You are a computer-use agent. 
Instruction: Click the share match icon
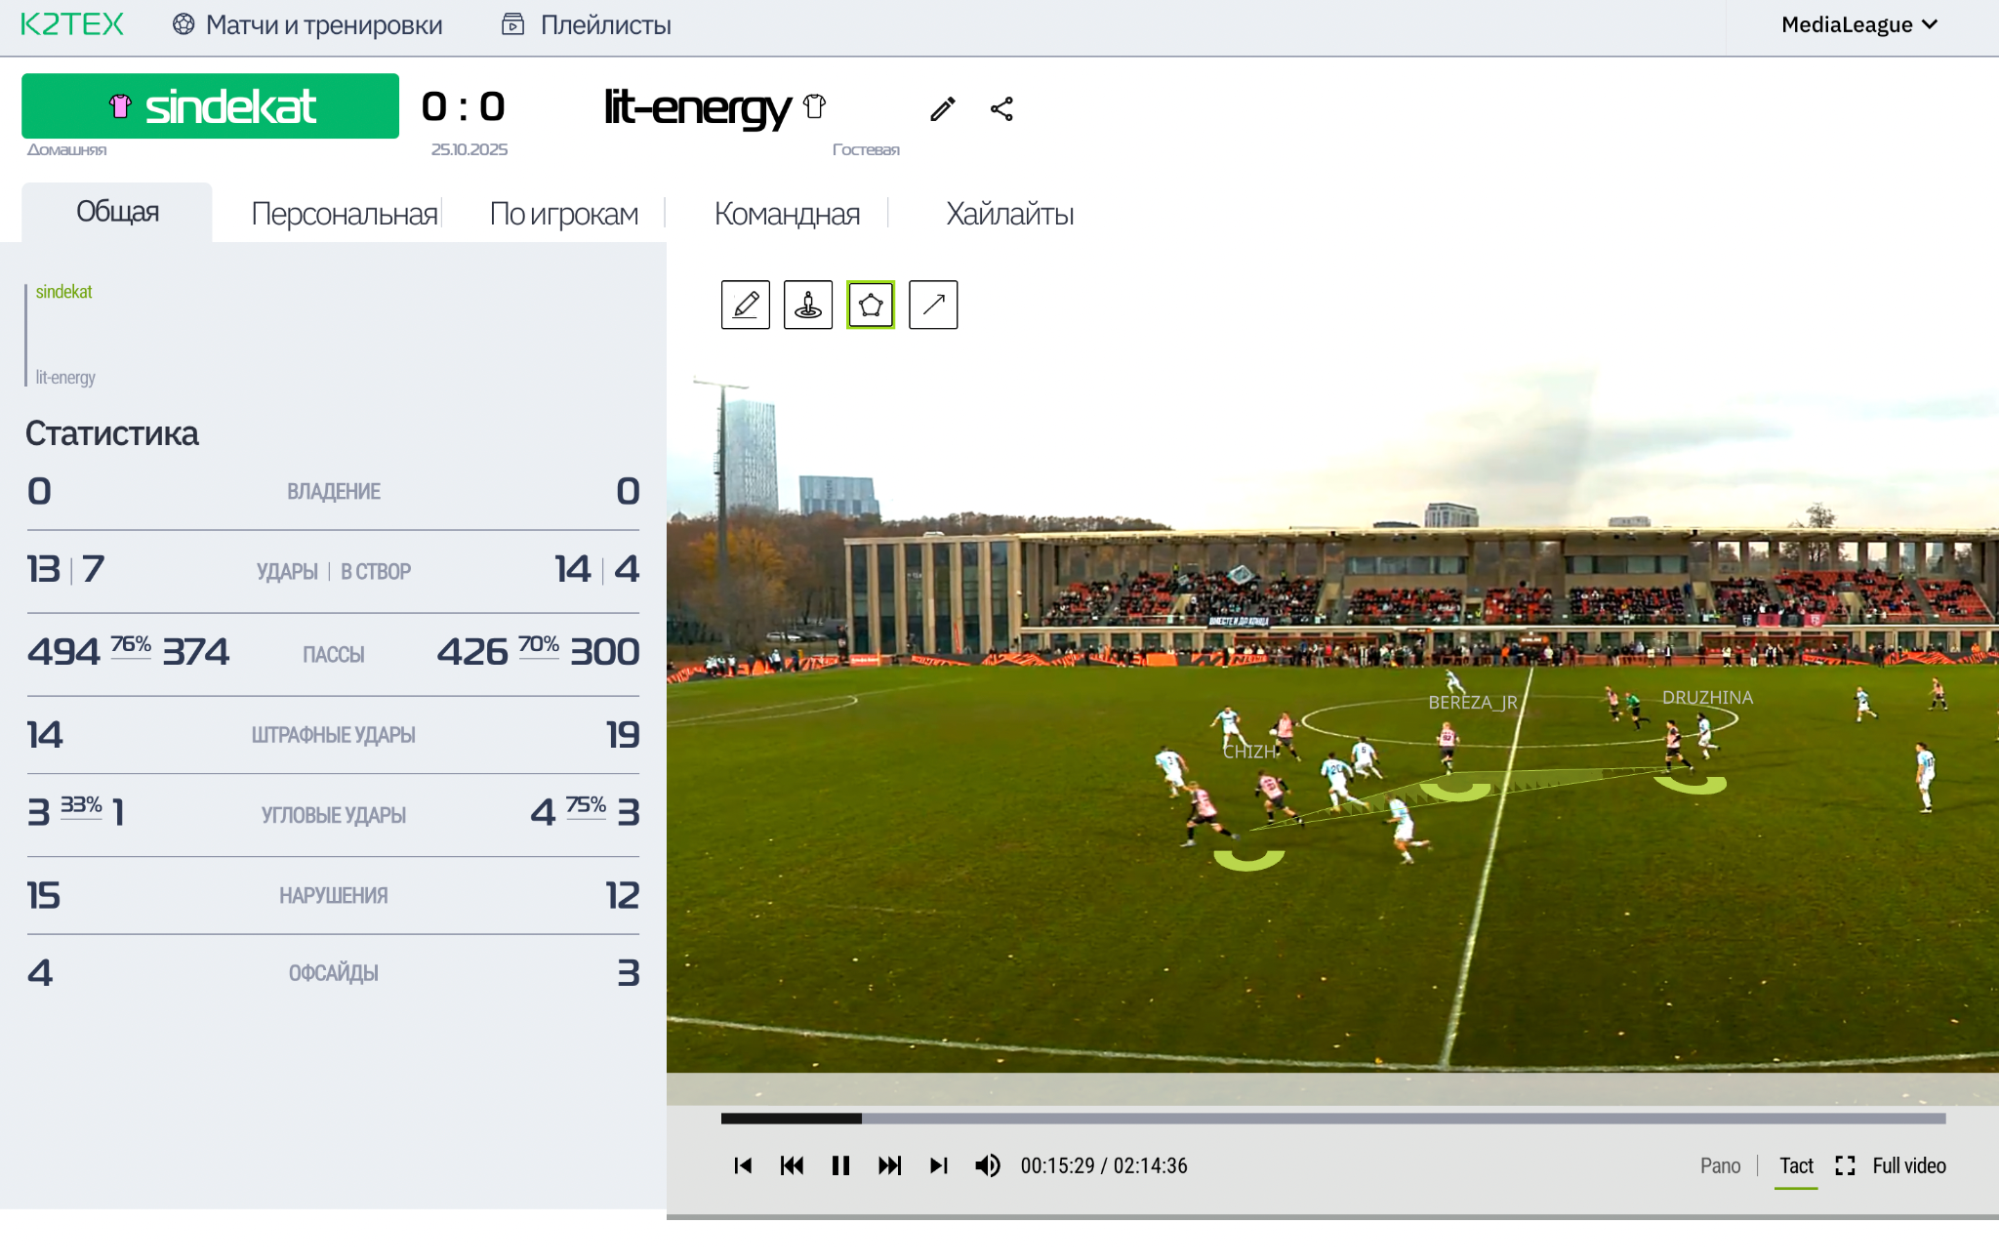pos(1002,109)
